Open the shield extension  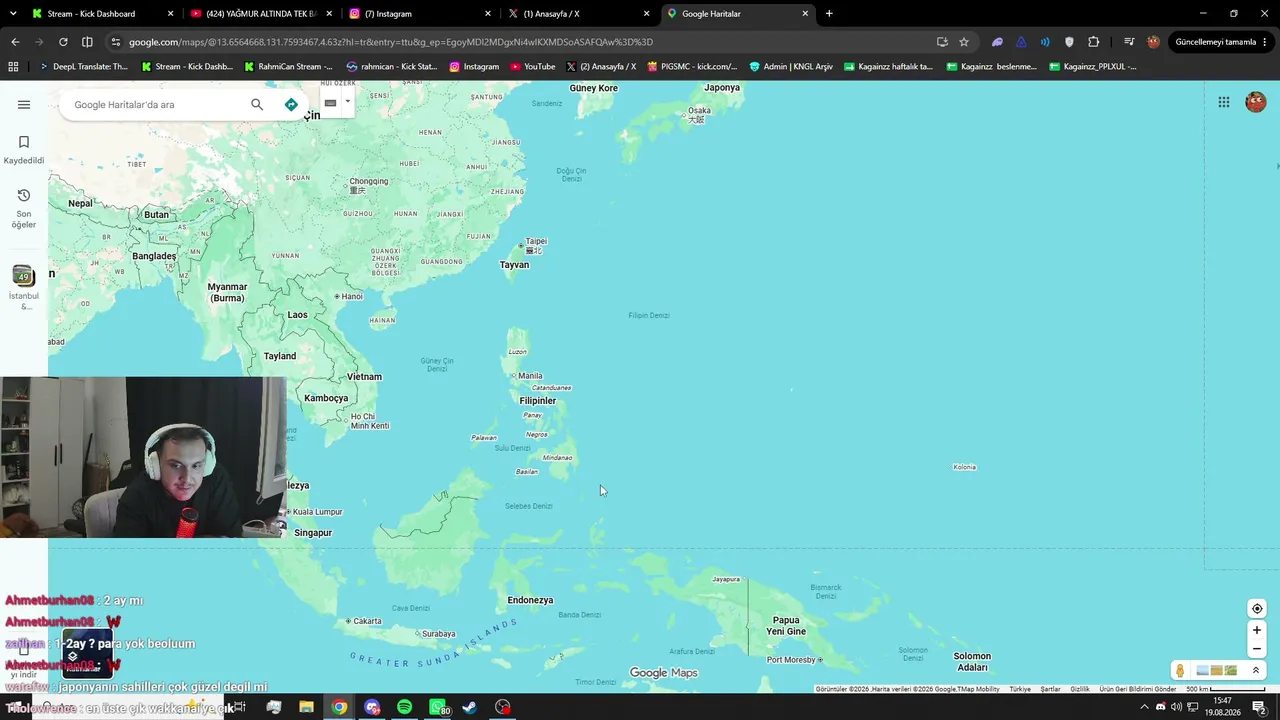(x=1069, y=42)
